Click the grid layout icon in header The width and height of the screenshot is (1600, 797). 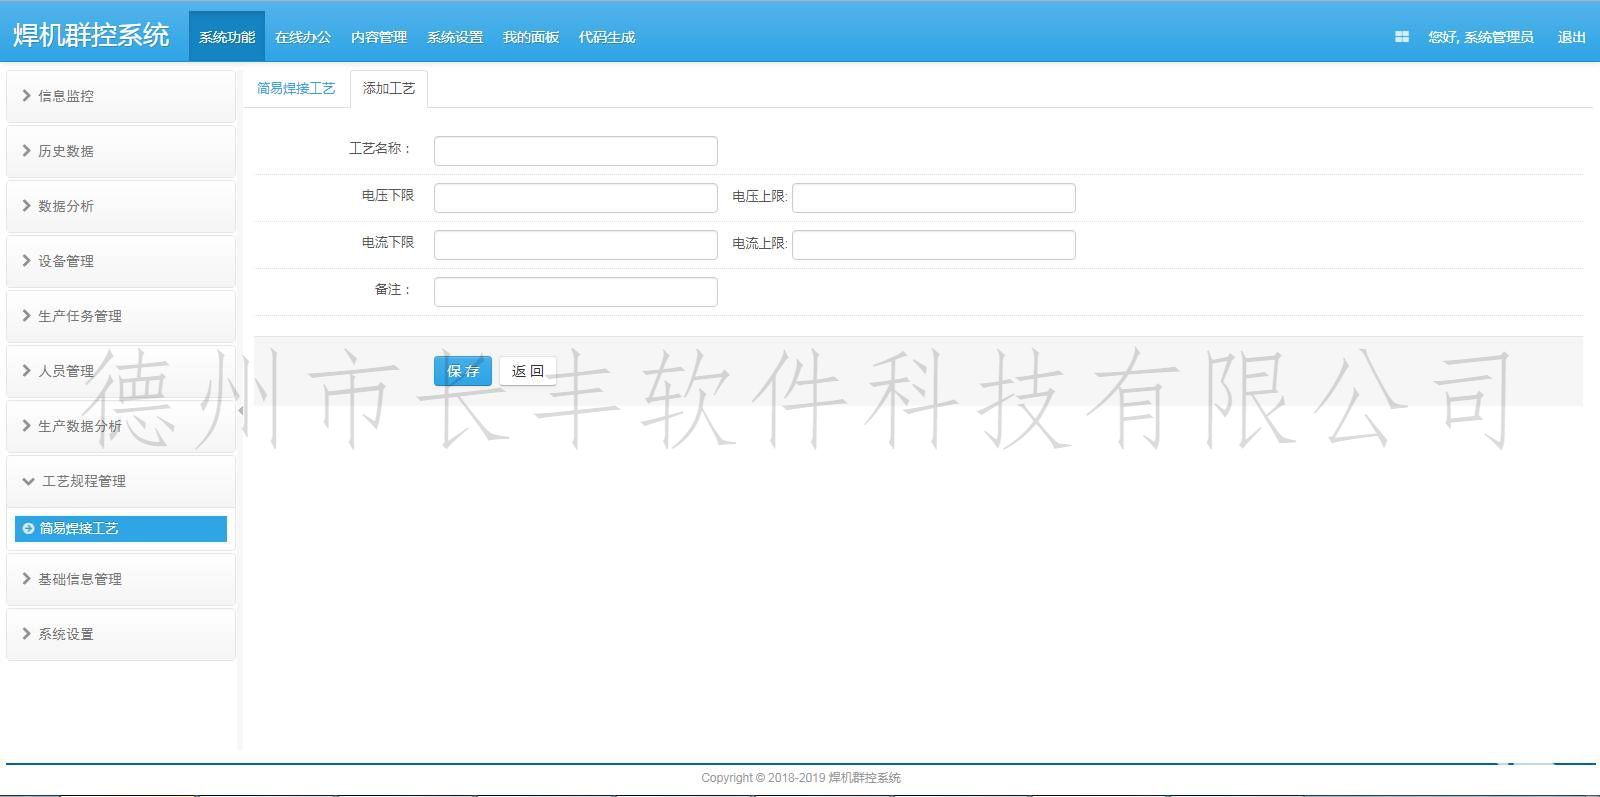[1401, 37]
